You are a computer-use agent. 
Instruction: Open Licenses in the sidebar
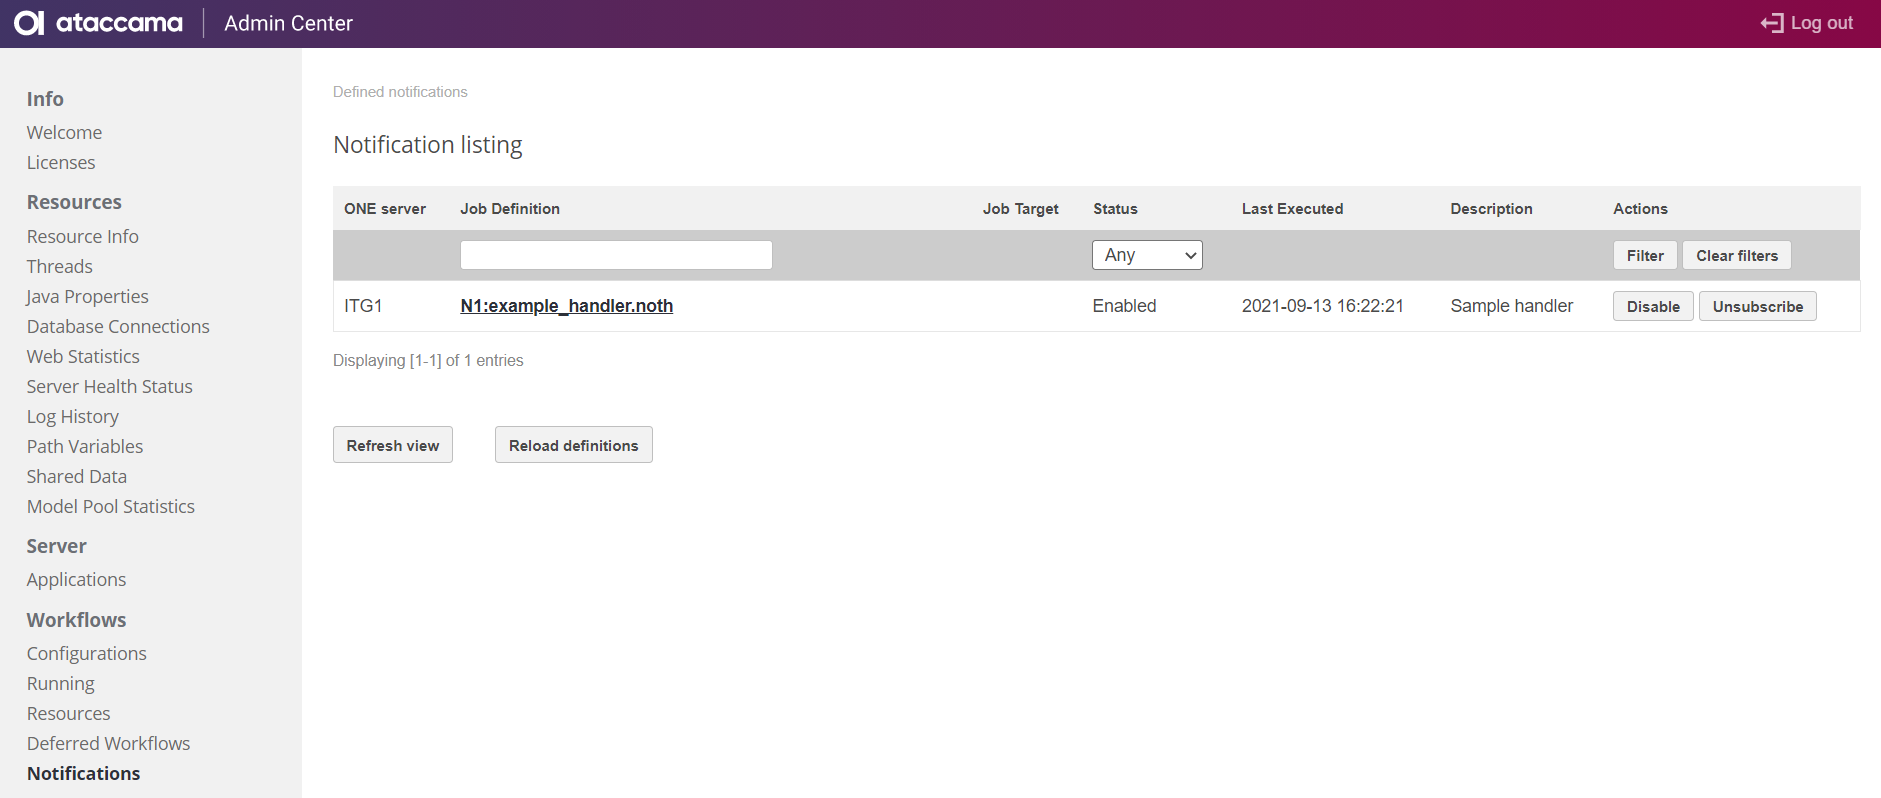click(61, 163)
